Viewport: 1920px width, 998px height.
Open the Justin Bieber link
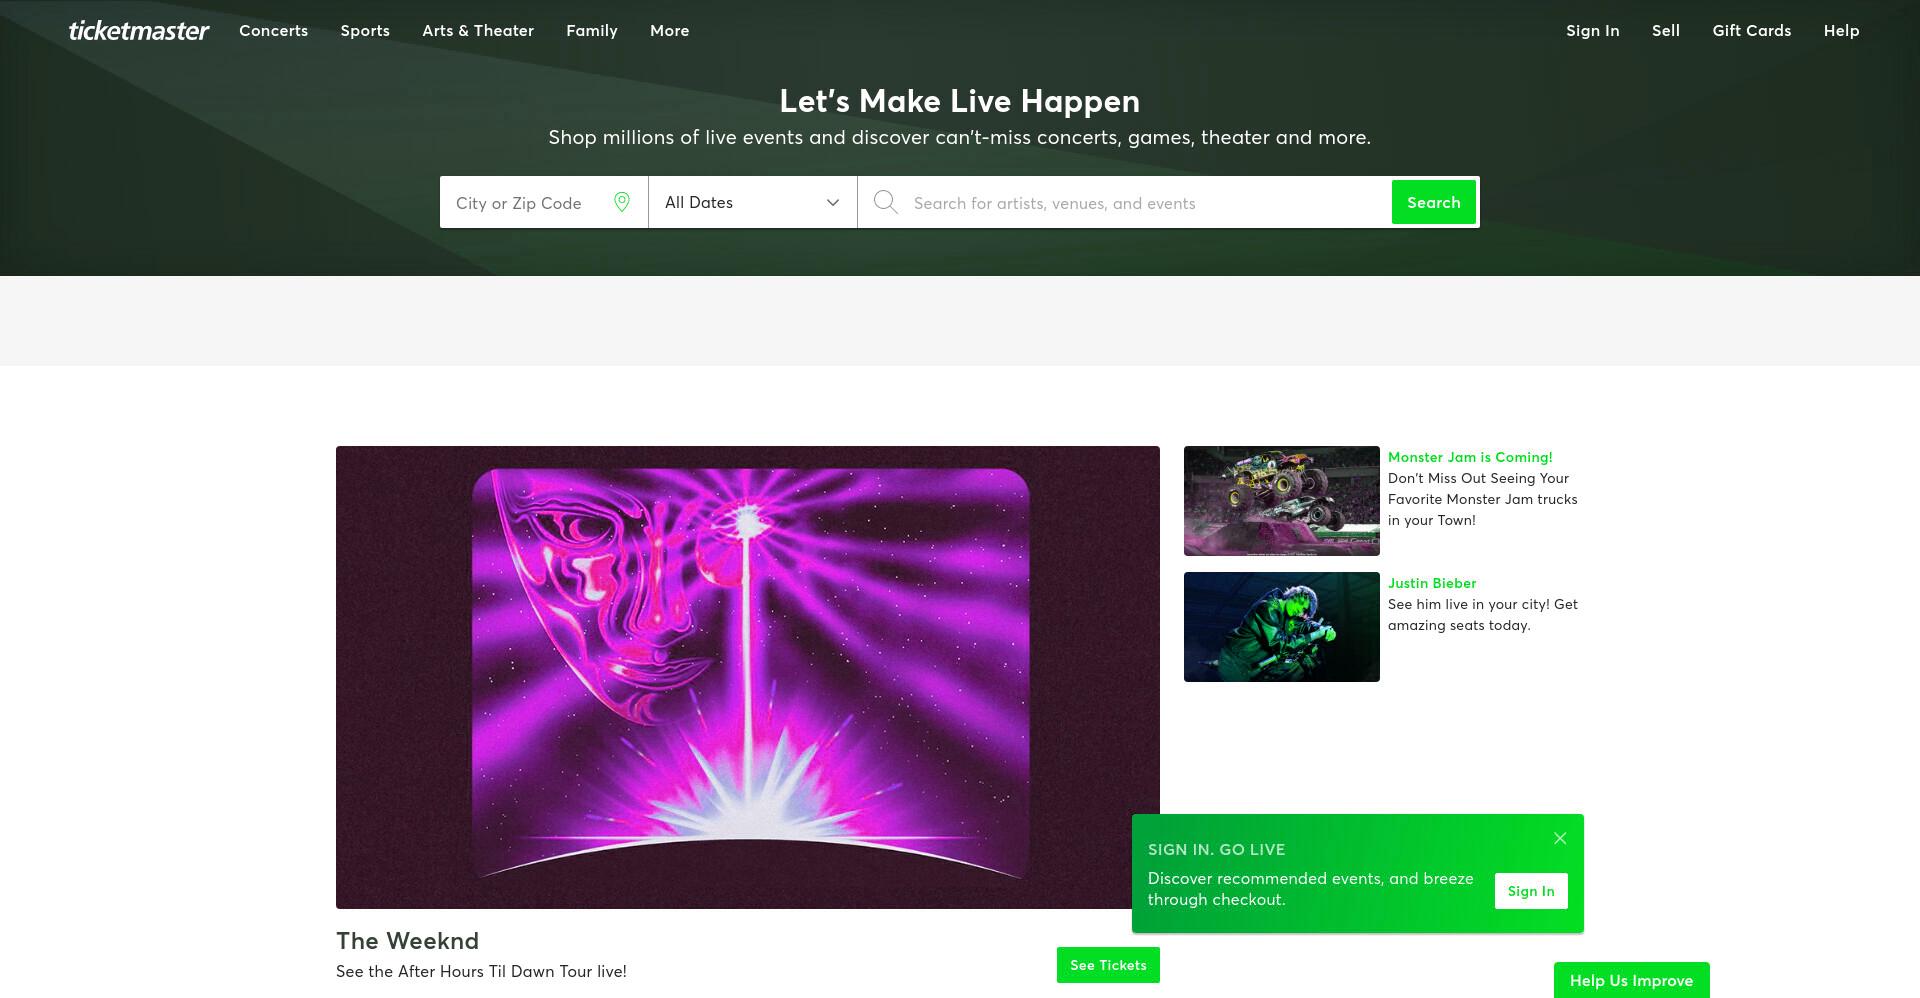tap(1432, 583)
